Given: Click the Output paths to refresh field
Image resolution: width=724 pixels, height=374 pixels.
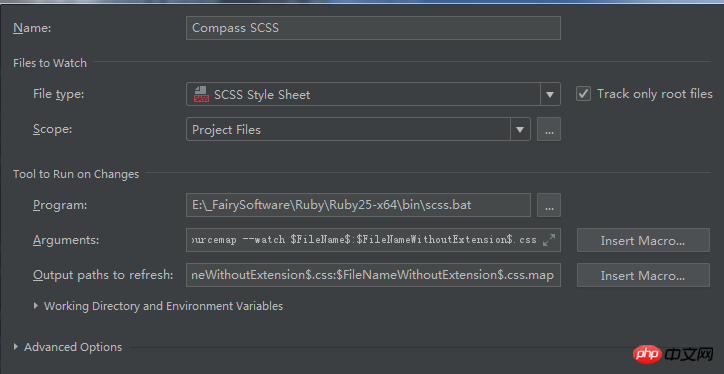Looking at the screenshot, I should (373, 275).
